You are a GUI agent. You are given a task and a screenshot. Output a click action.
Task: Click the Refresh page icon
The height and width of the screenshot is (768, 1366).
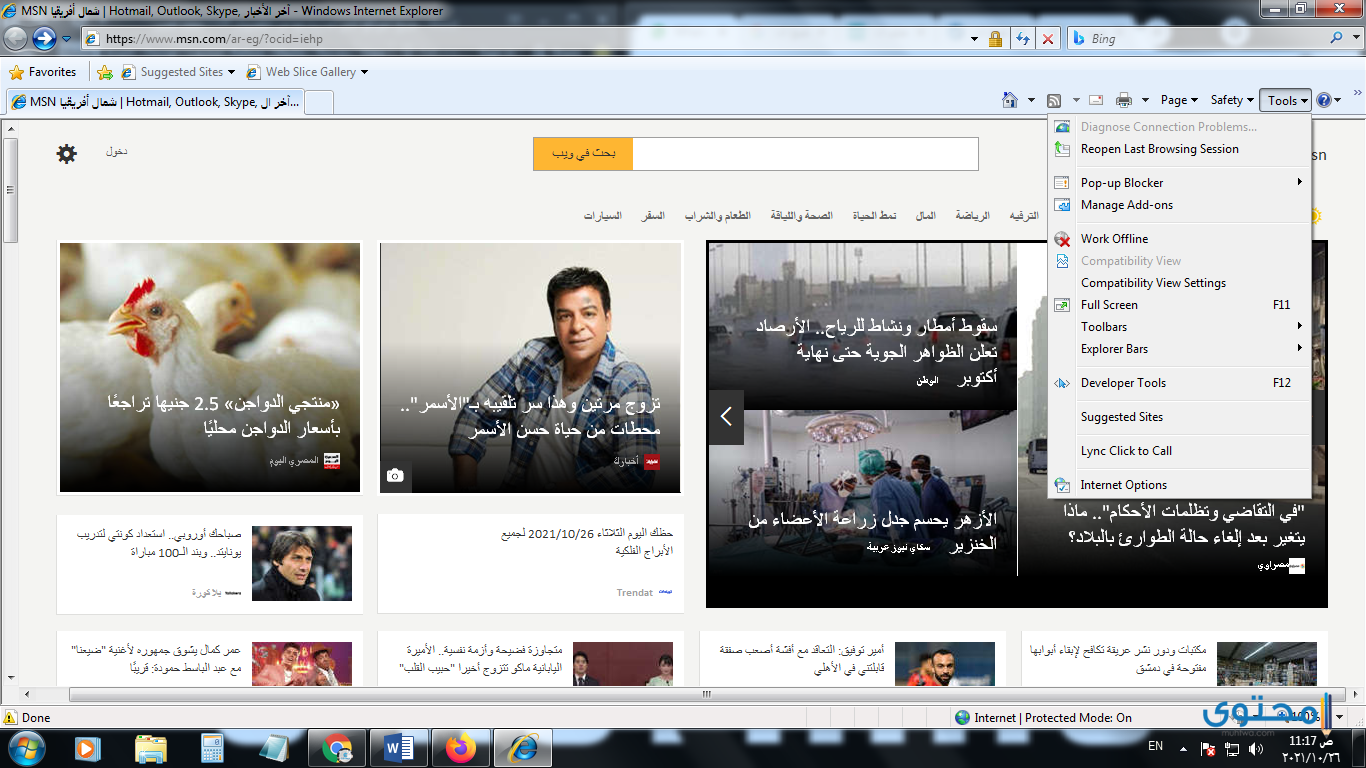pos(1023,39)
